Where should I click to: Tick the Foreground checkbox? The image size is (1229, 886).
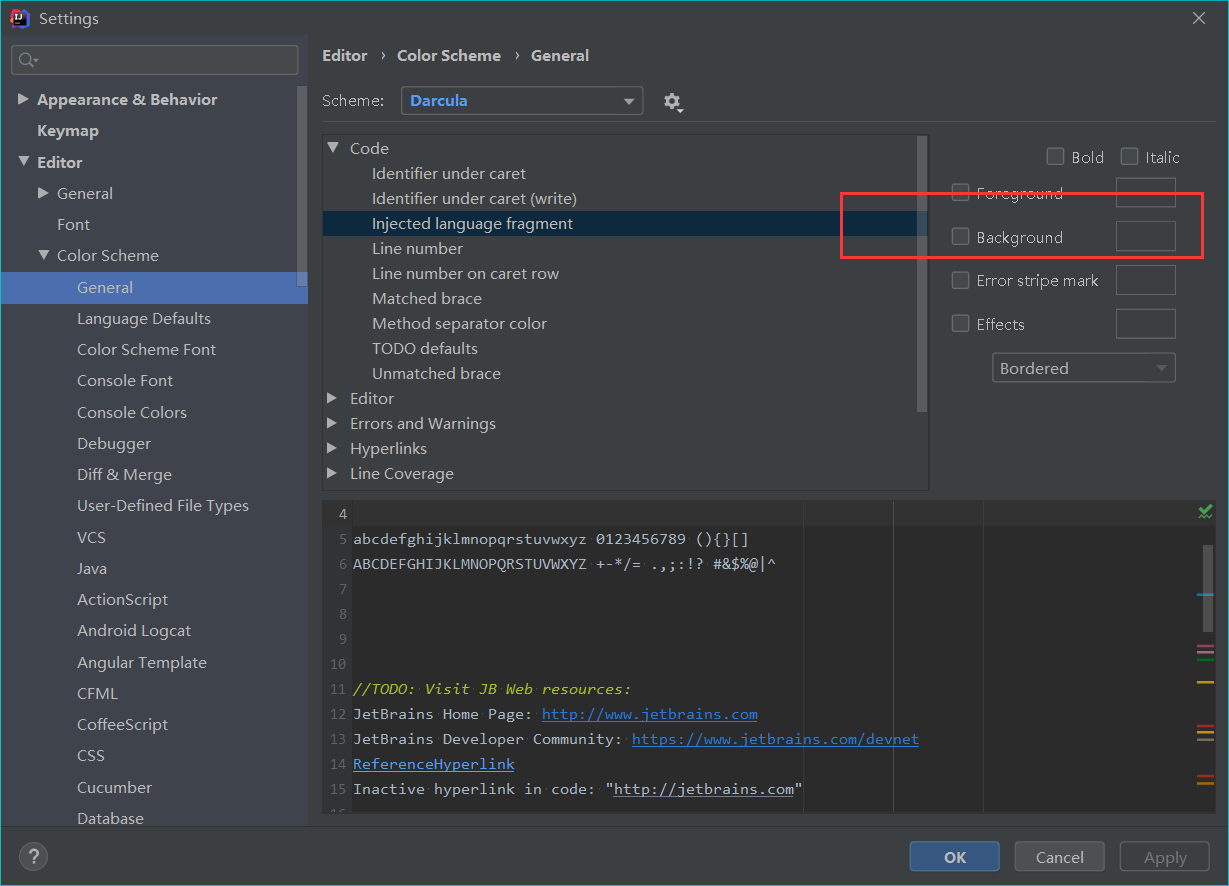pos(960,192)
